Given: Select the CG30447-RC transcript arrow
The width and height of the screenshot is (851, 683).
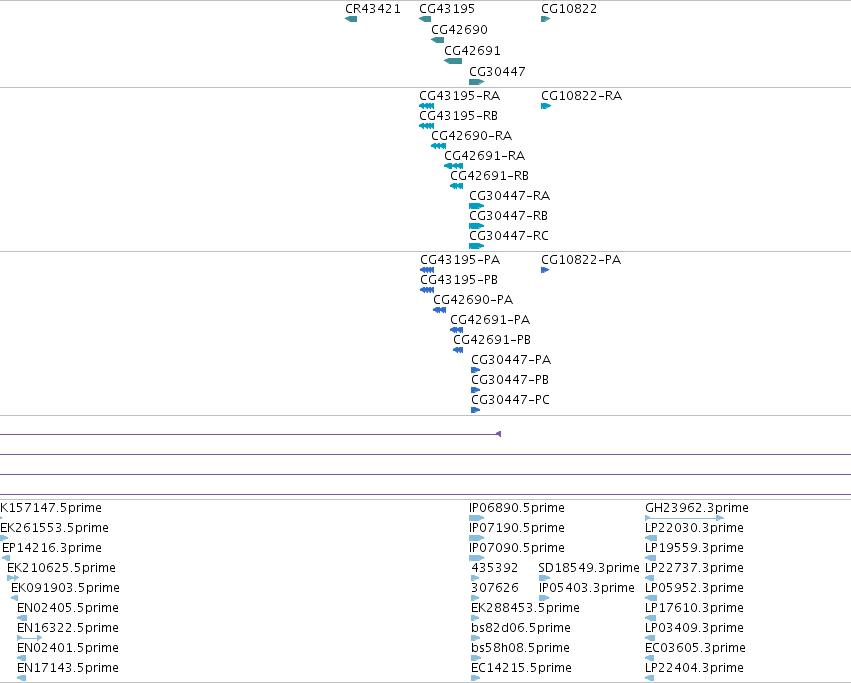Looking at the screenshot, I should coord(477,246).
